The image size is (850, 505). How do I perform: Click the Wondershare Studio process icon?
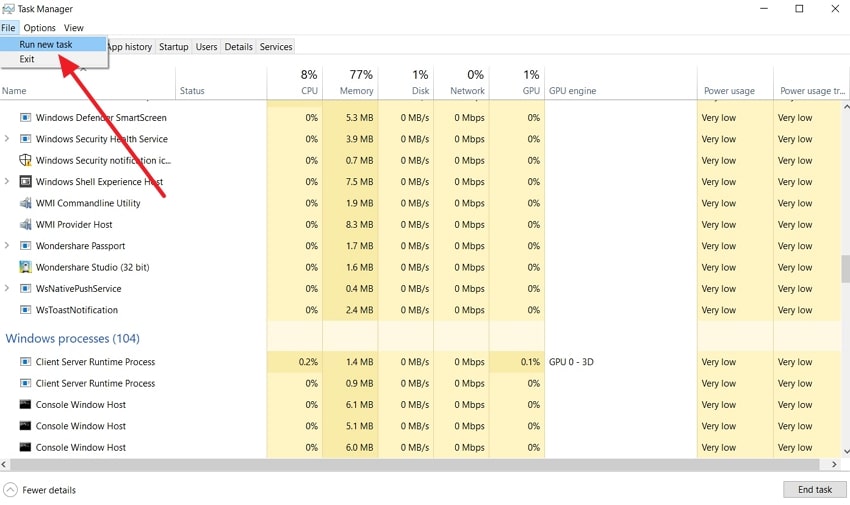click(26, 267)
